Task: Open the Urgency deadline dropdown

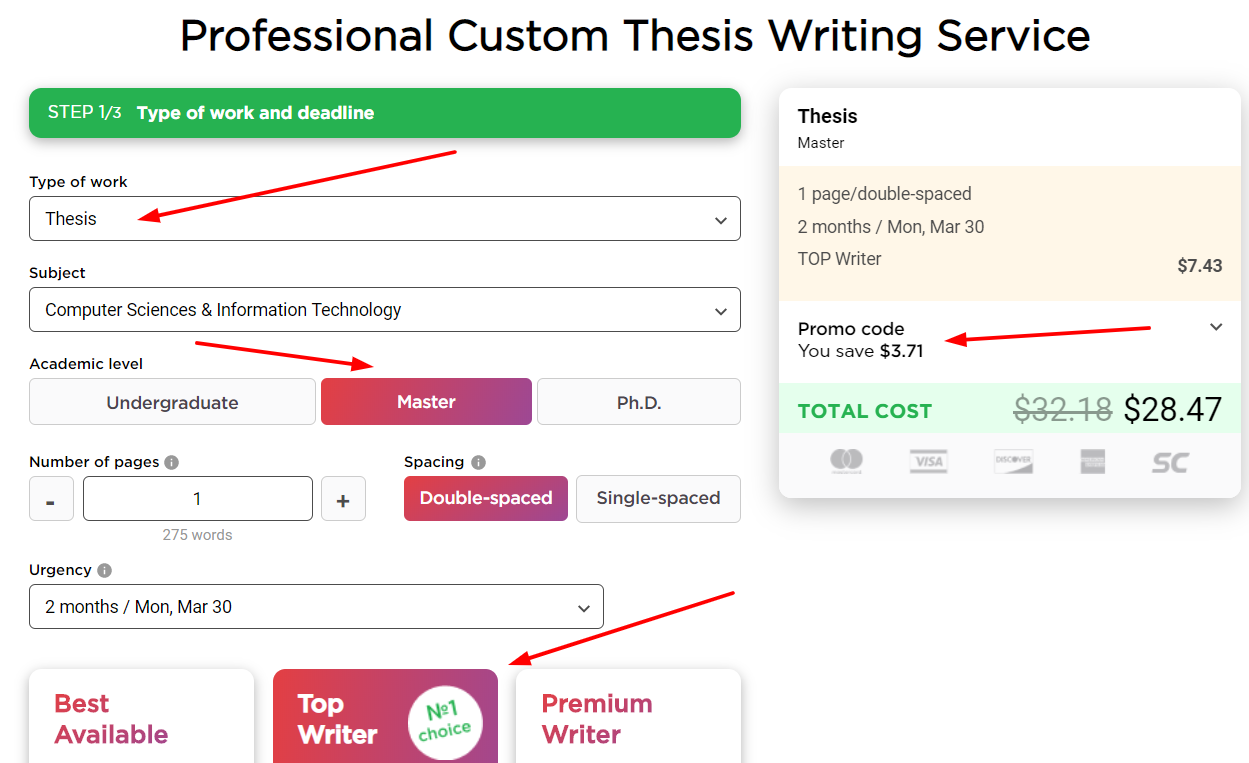Action: click(x=316, y=606)
